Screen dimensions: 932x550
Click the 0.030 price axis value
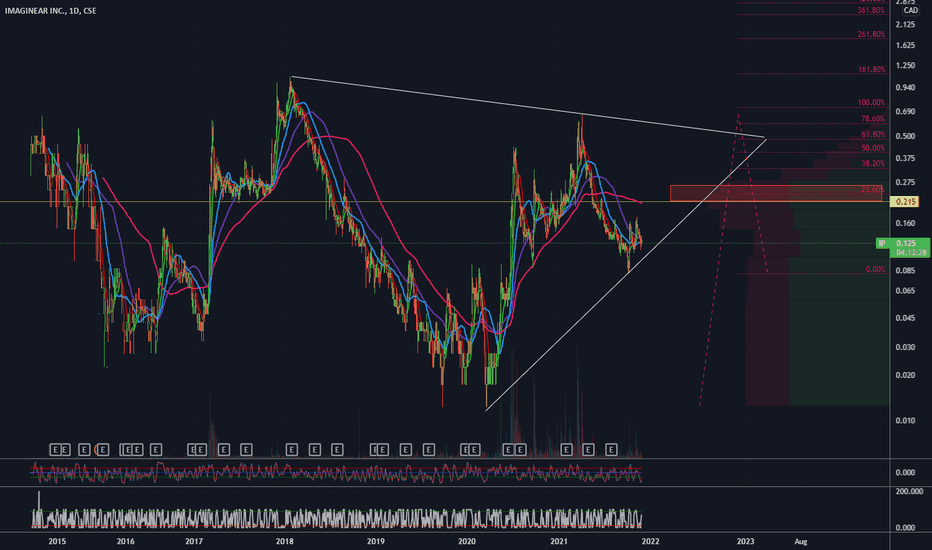(905, 347)
